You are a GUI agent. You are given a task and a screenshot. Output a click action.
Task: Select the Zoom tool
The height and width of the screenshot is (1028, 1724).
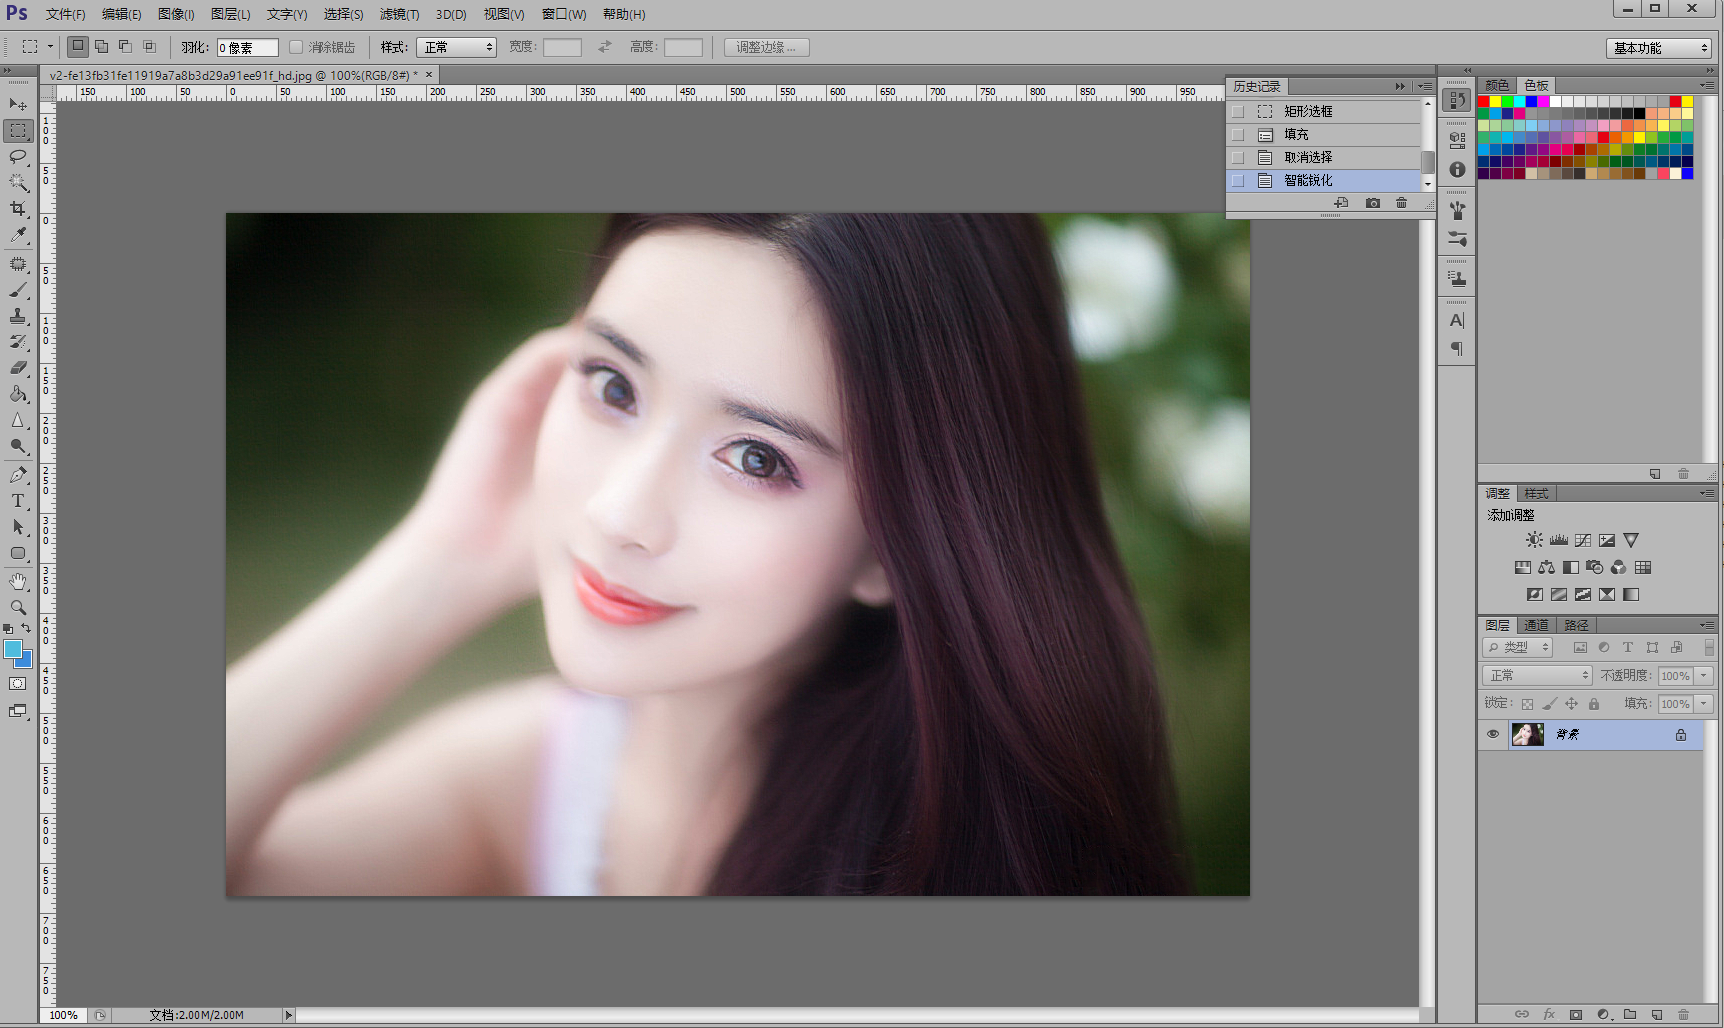coord(18,607)
